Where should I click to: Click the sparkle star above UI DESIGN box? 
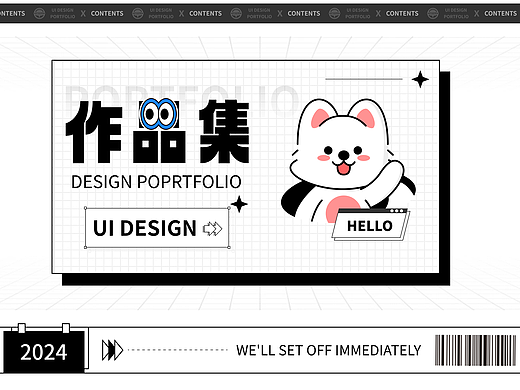(239, 204)
